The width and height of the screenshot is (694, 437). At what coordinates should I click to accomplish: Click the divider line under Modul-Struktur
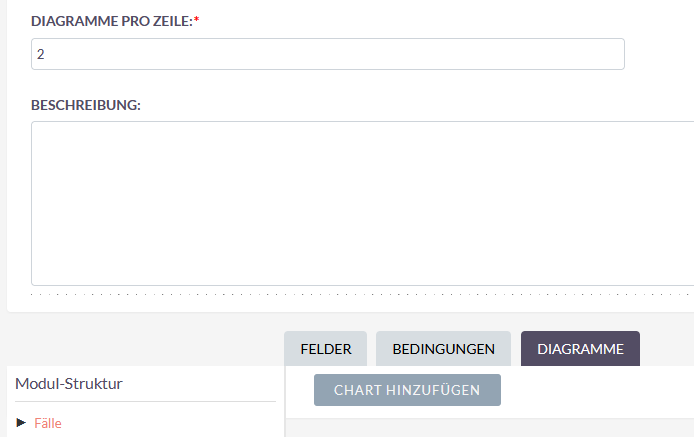pyautogui.click(x=145, y=402)
